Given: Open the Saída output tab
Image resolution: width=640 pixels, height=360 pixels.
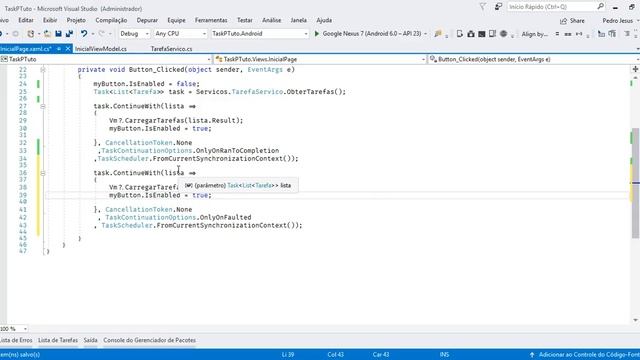Looking at the screenshot, I should point(91,340).
